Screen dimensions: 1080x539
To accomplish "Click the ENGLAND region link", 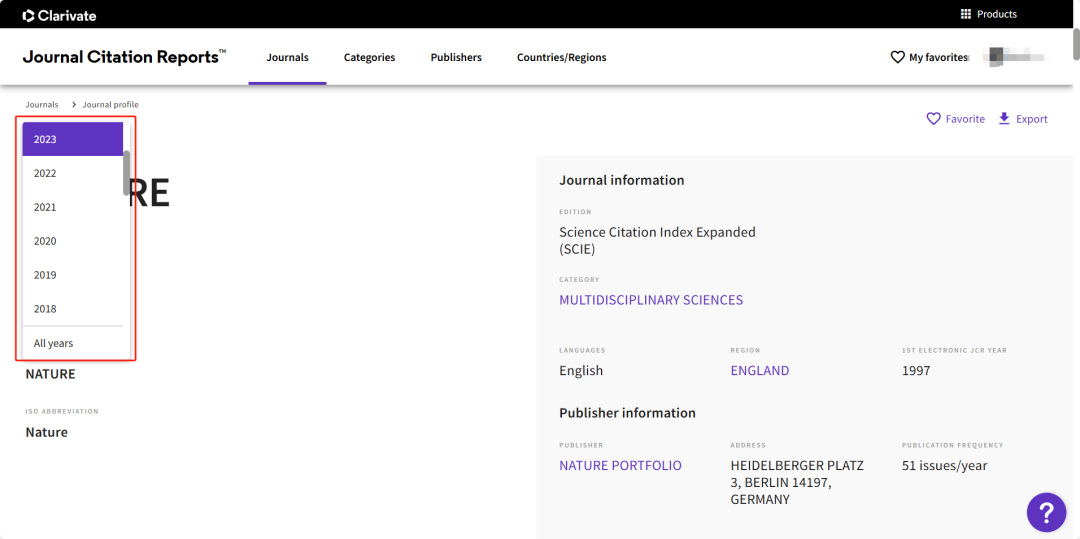I will coord(760,370).
